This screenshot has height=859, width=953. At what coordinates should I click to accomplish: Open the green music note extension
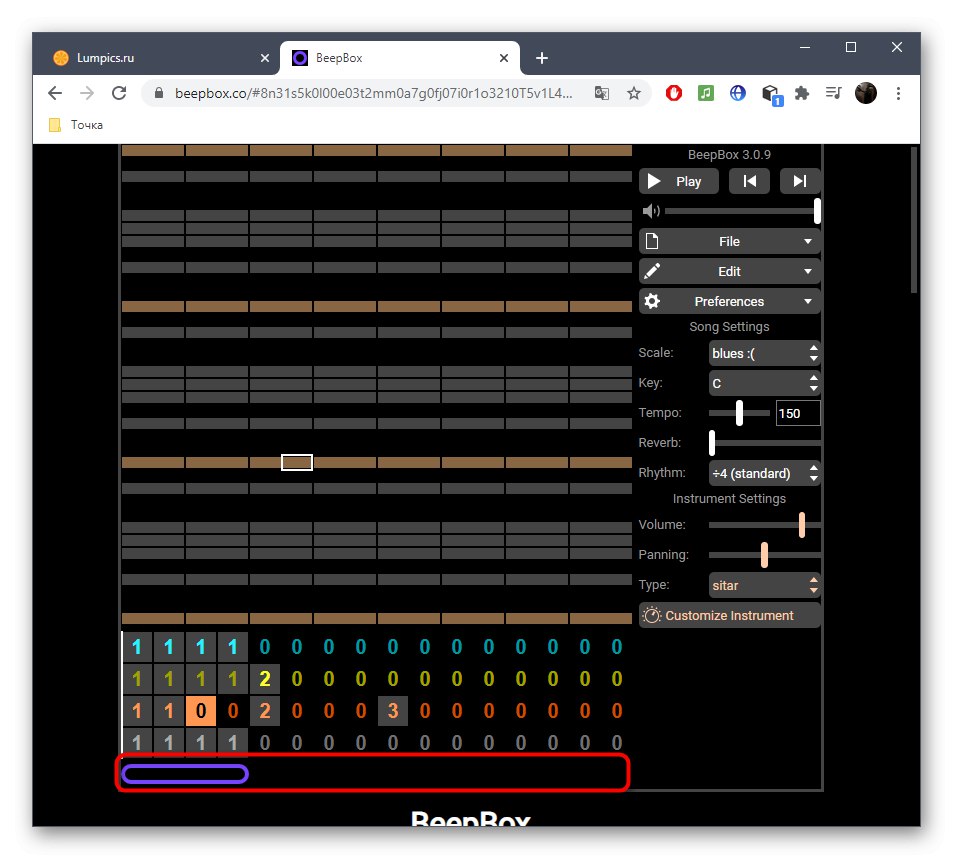(706, 93)
